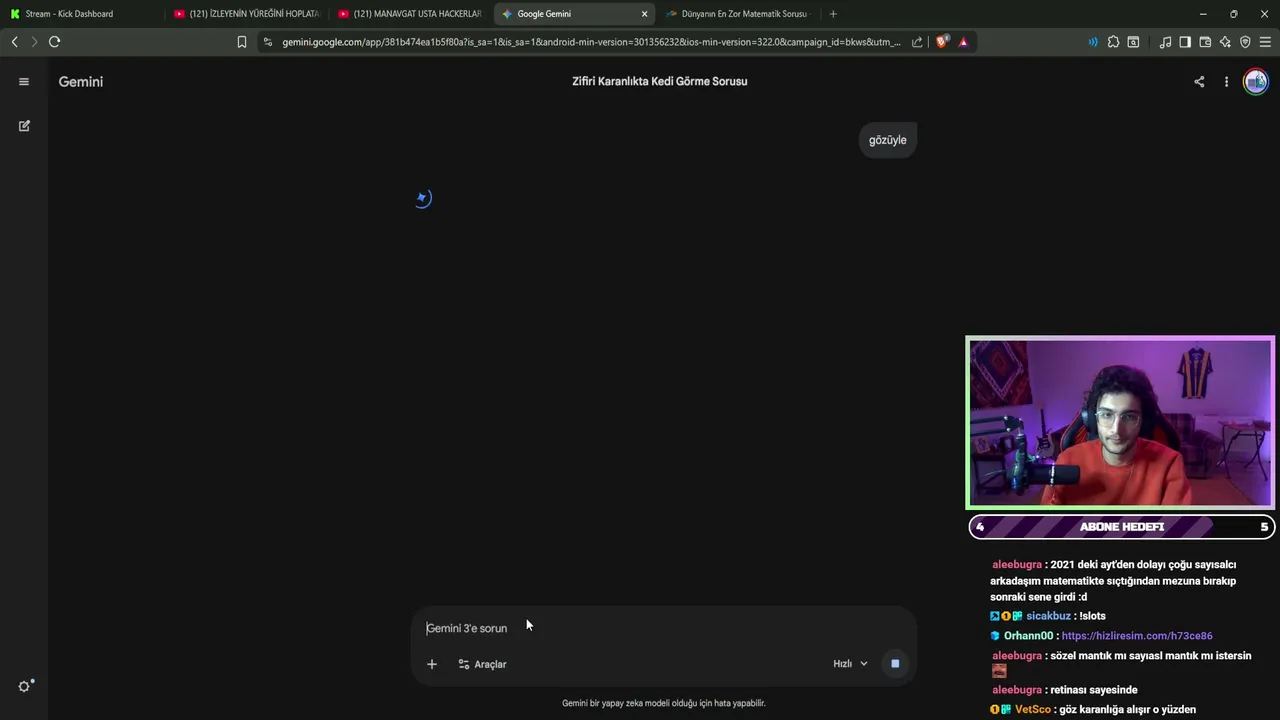Share the page link from the address bar
The image size is (1280, 720).
tap(917, 42)
